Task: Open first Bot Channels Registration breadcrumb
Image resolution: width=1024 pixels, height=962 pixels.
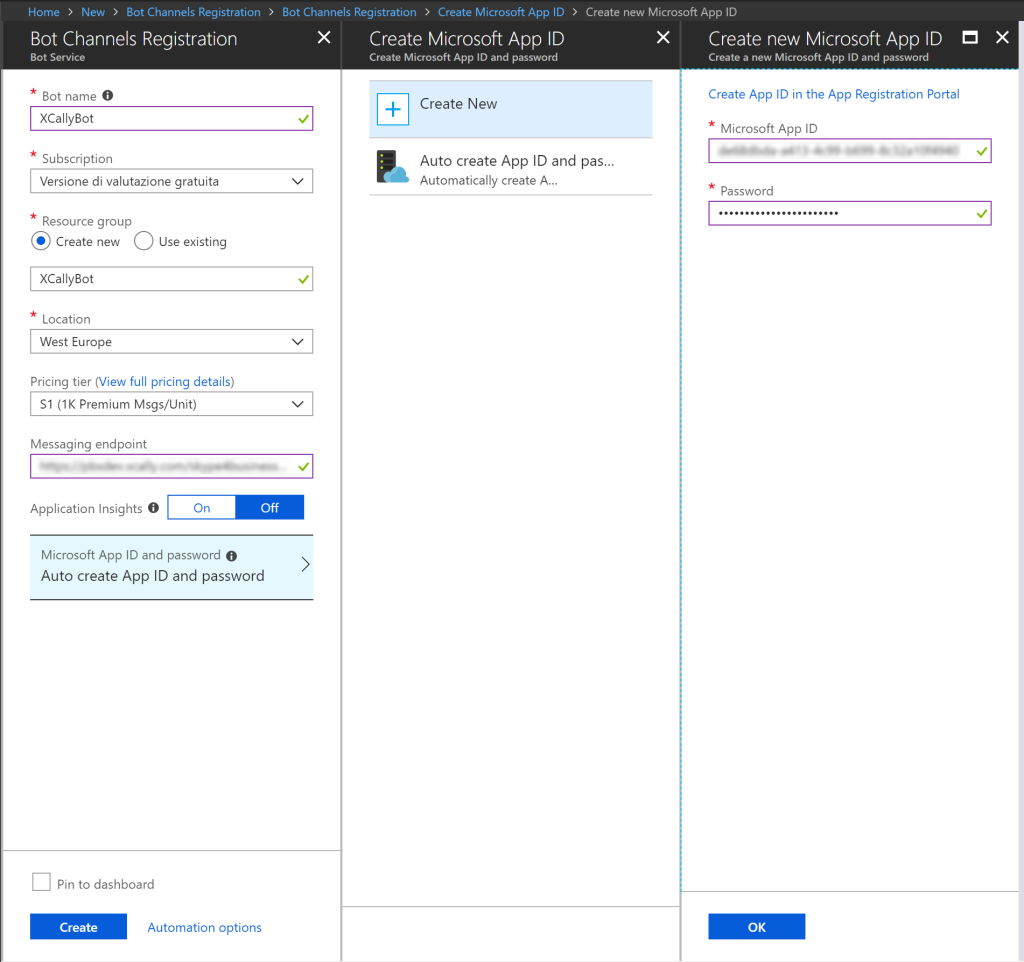Action: pos(193,12)
